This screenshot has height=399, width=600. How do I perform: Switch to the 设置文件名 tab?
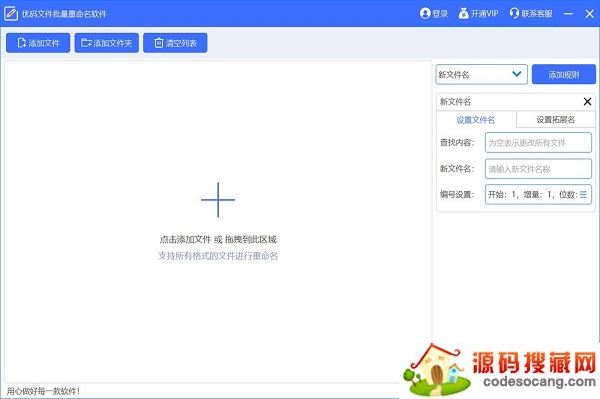[x=476, y=120]
